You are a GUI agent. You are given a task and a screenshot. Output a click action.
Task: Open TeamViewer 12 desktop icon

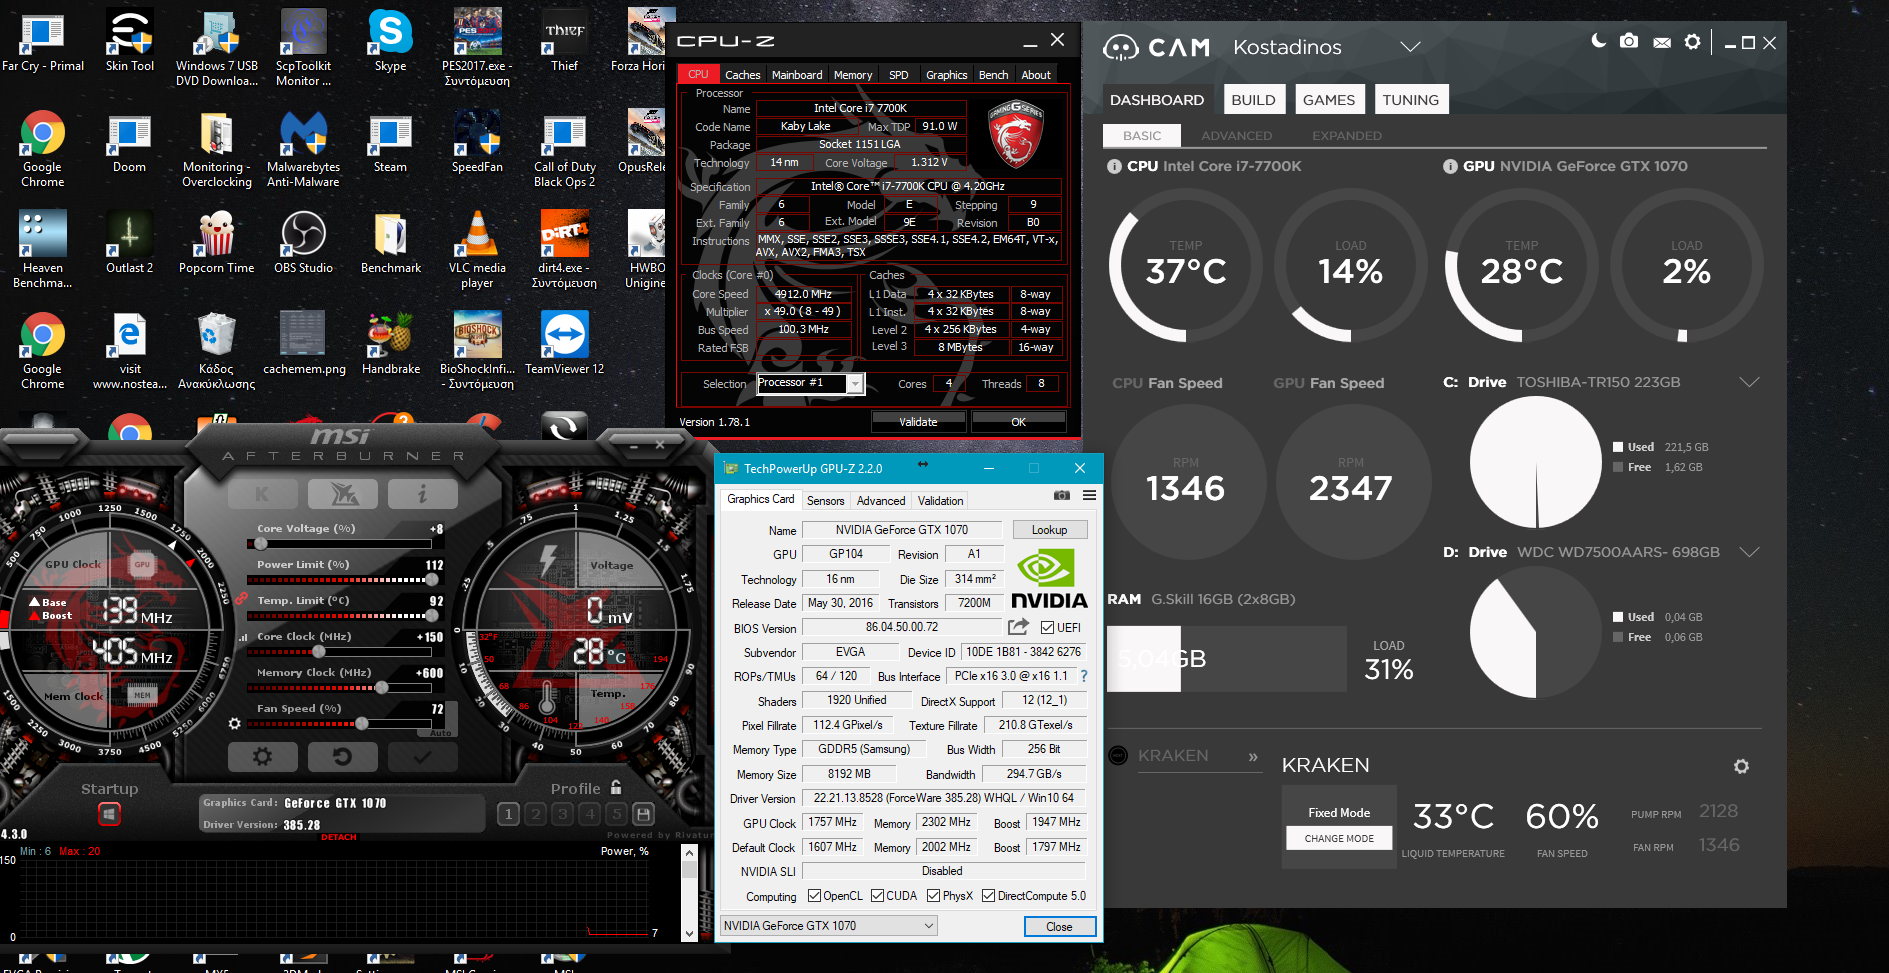pos(564,344)
